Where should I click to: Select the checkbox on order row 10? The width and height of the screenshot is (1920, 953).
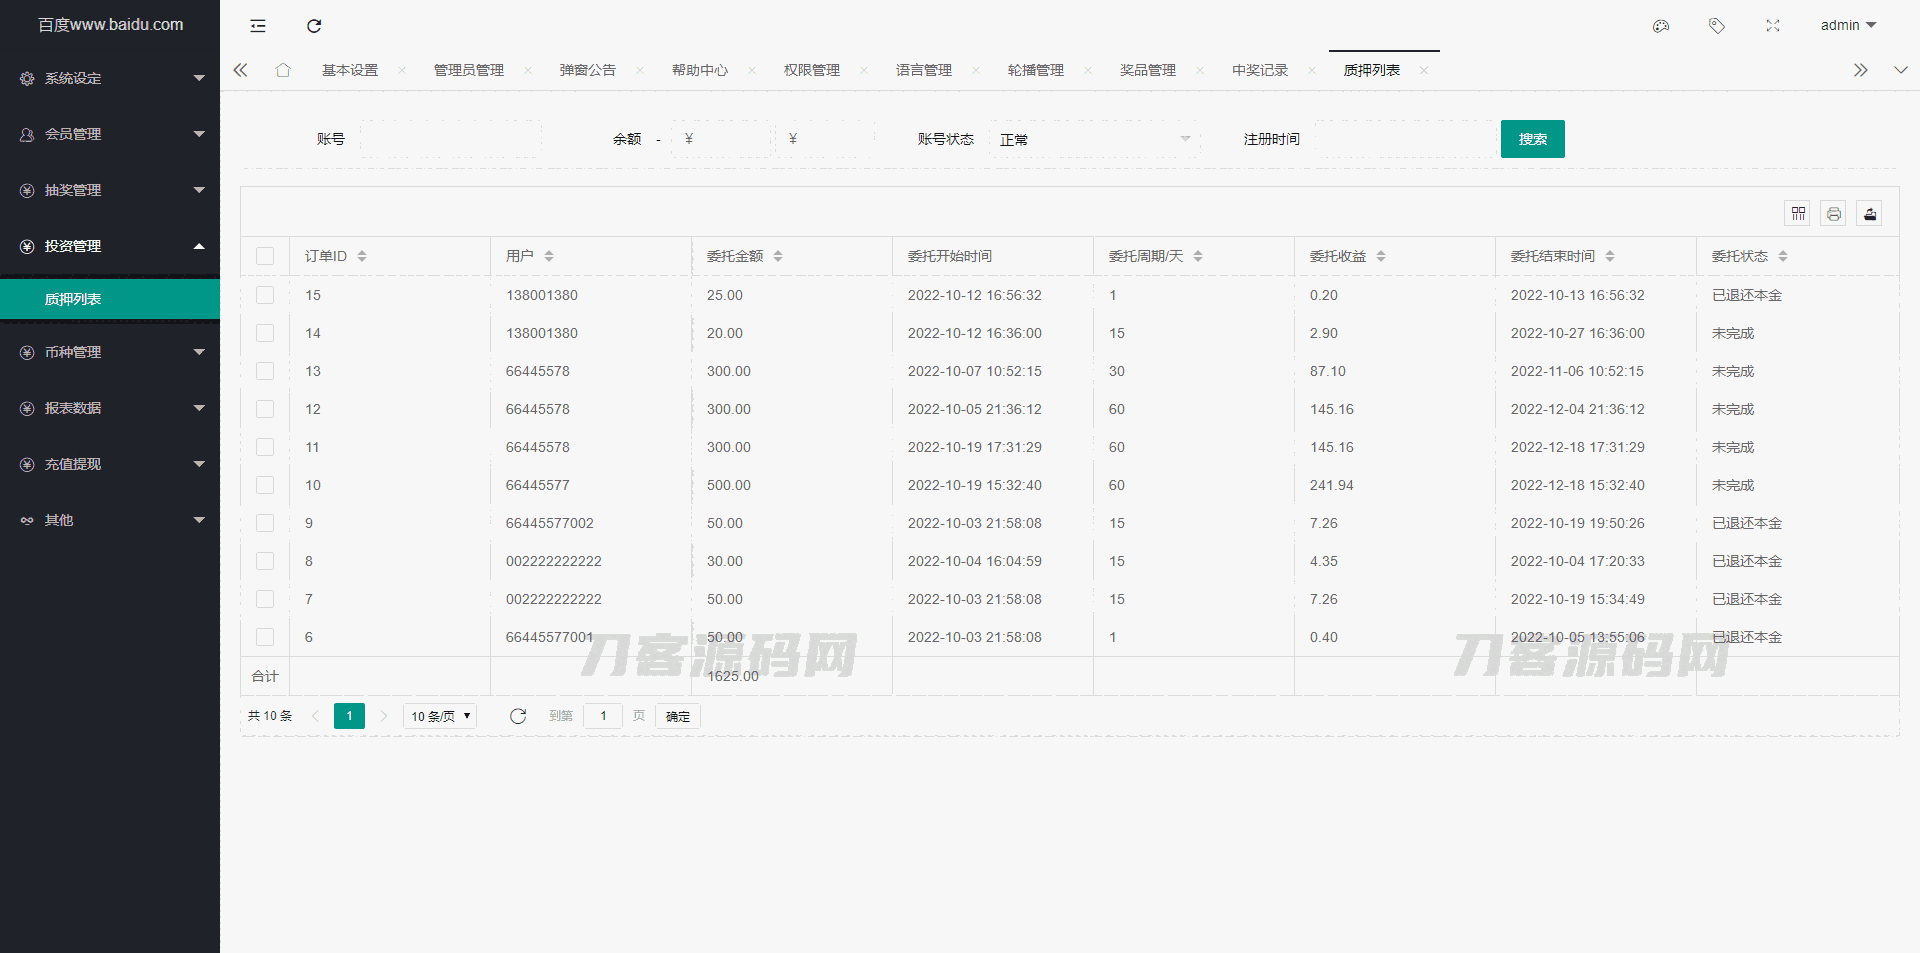[265, 485]
